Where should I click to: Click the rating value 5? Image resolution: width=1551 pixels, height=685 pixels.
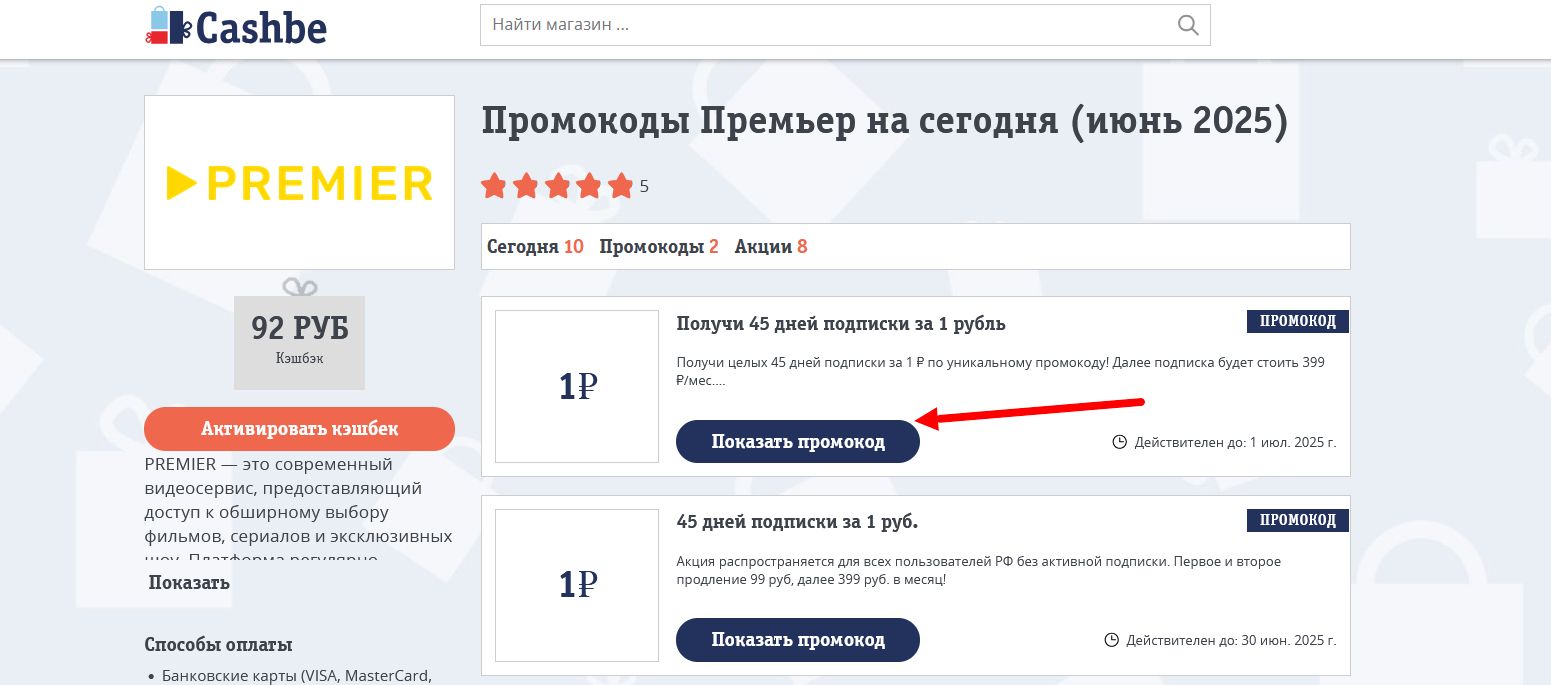(644, 186)
